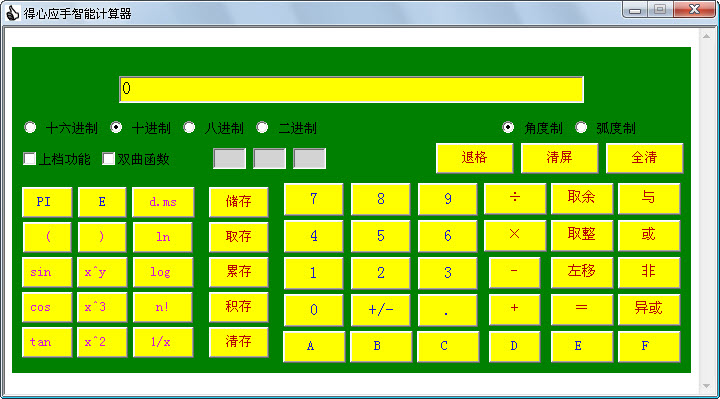
Task: Click the cos function button
Action: [47, 307]
